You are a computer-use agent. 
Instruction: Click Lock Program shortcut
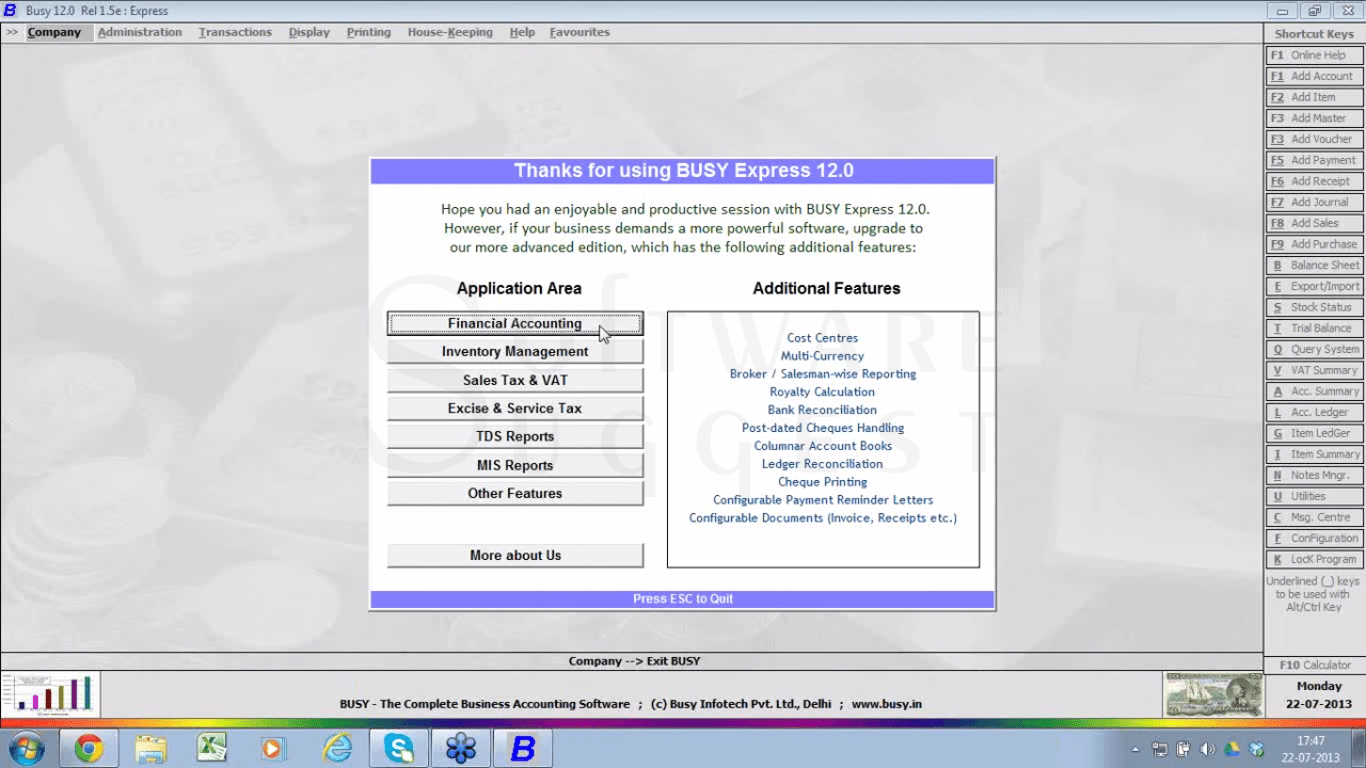click(x=1314, y=559)
